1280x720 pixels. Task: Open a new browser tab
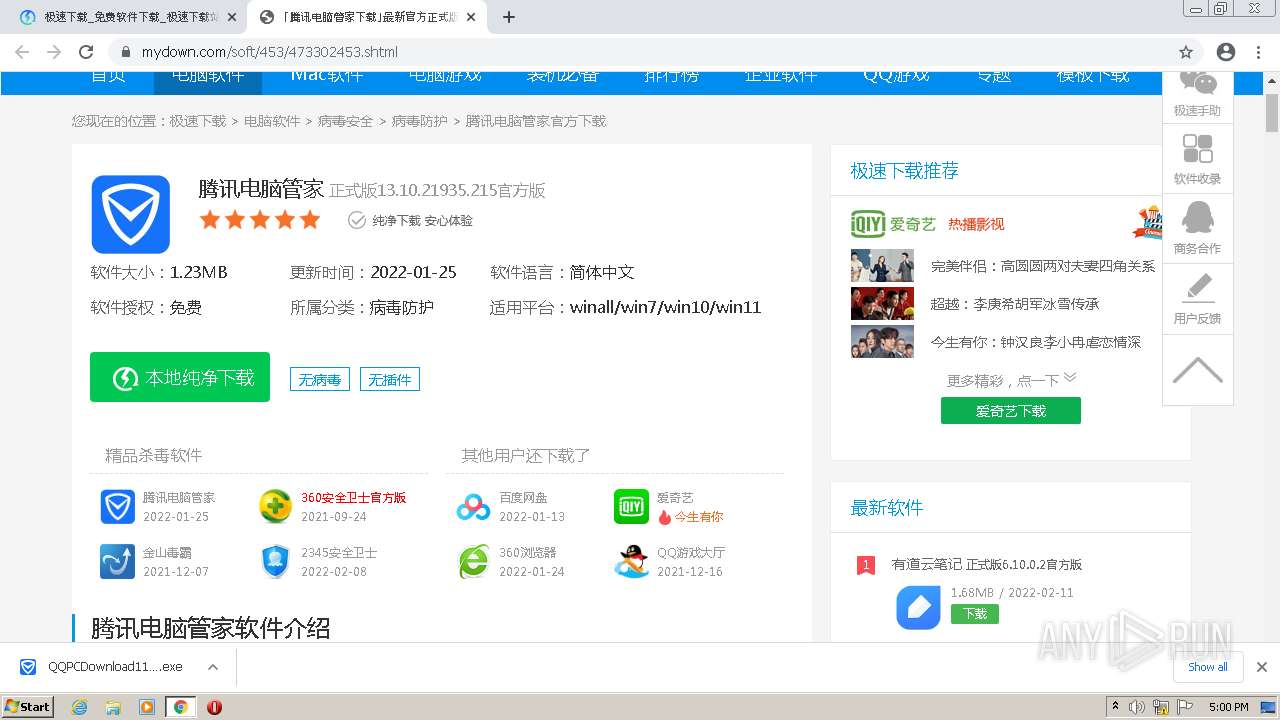(509, 17)
